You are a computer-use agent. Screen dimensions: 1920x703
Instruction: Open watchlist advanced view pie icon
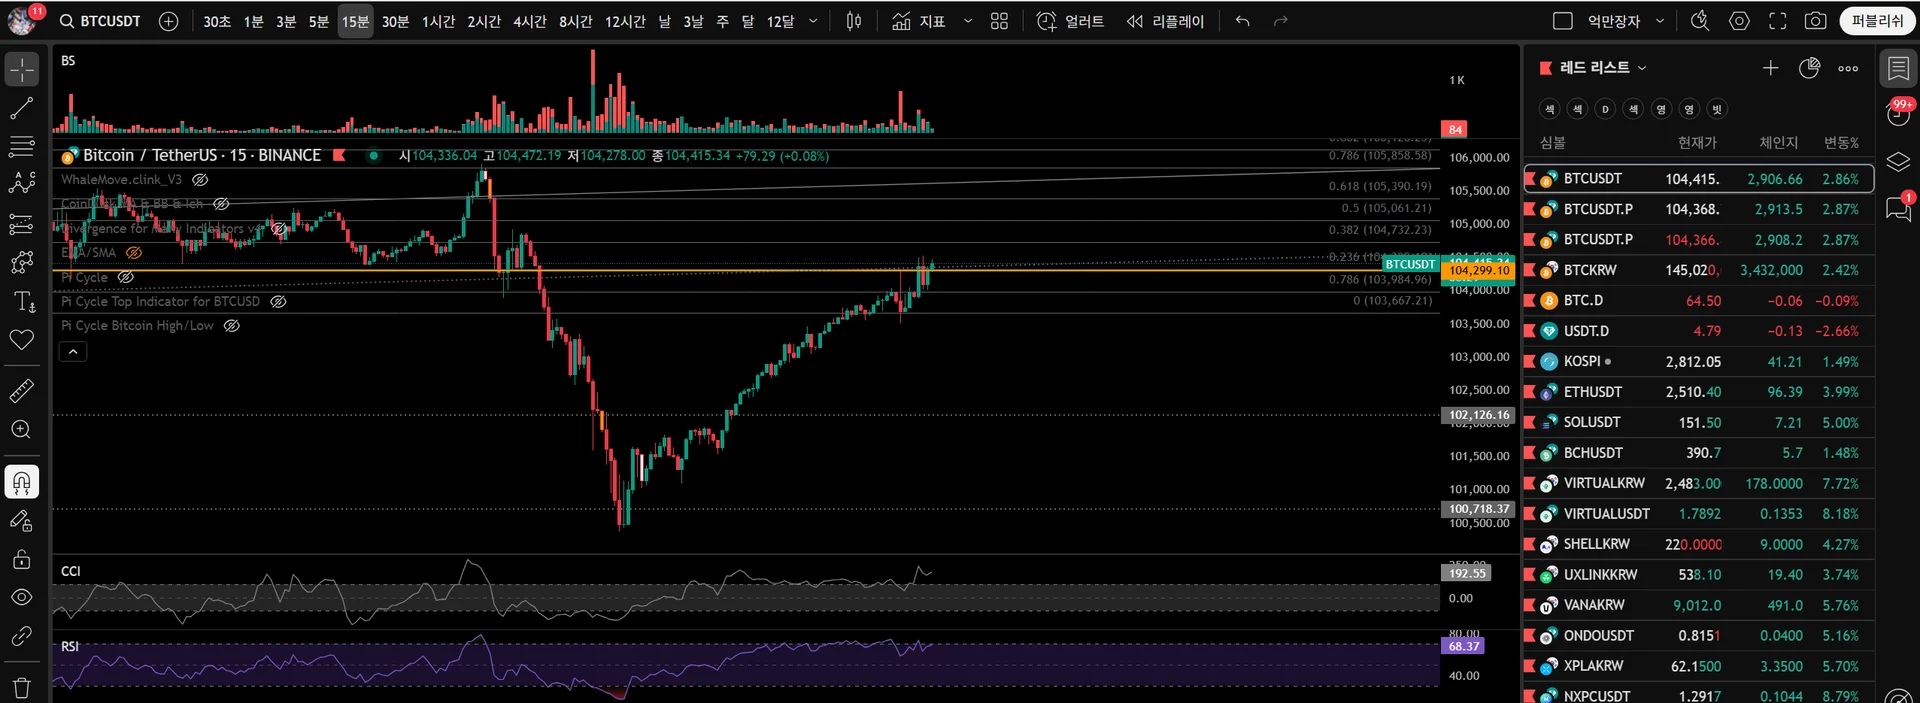(1809, 68)
